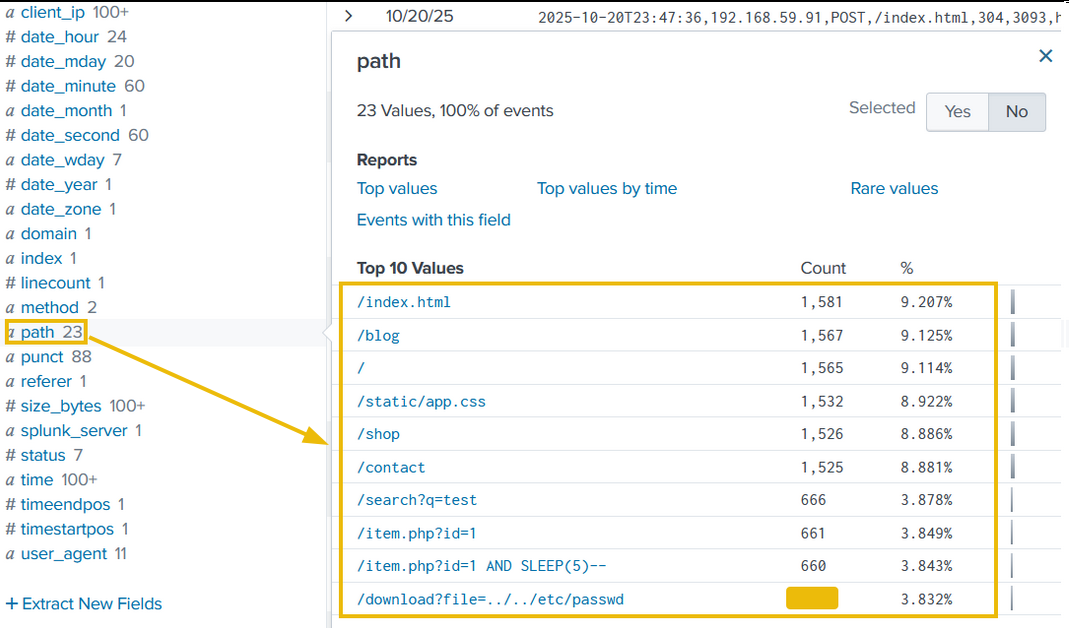The height and width of the screenshot is (628, 1069).
Task: Expand the 10/20/25 event row chevron
Action: click(348, 16)
